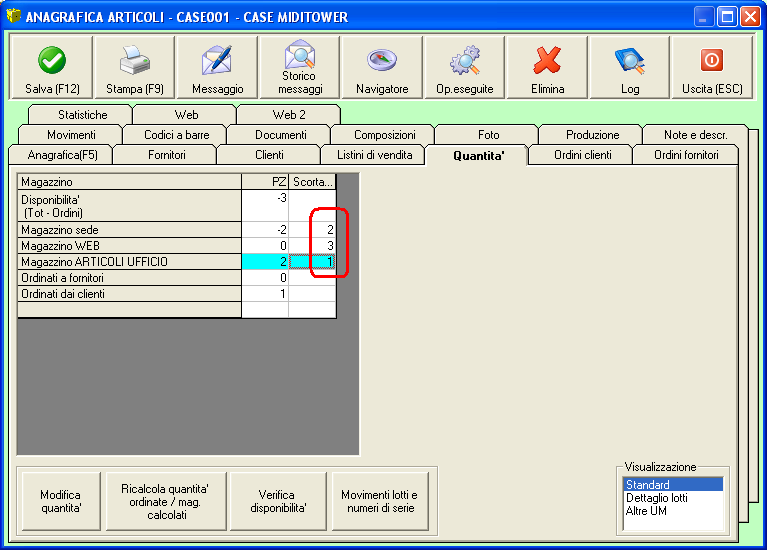Select Magazzino ARTICOLI UFFICIO row label
Image resolution: width=767 pixels, height=550 pixels.
[x=130, y=262]
